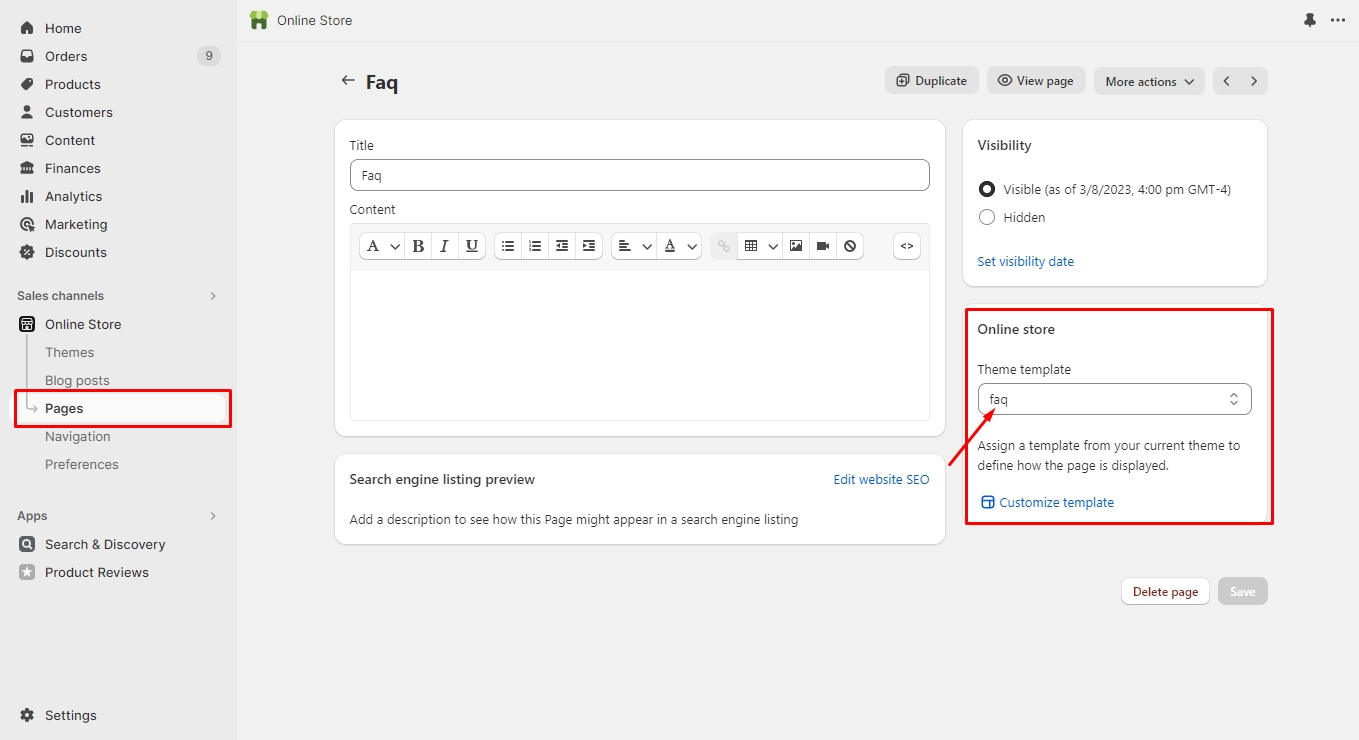Select the Visible radio option

987,189
